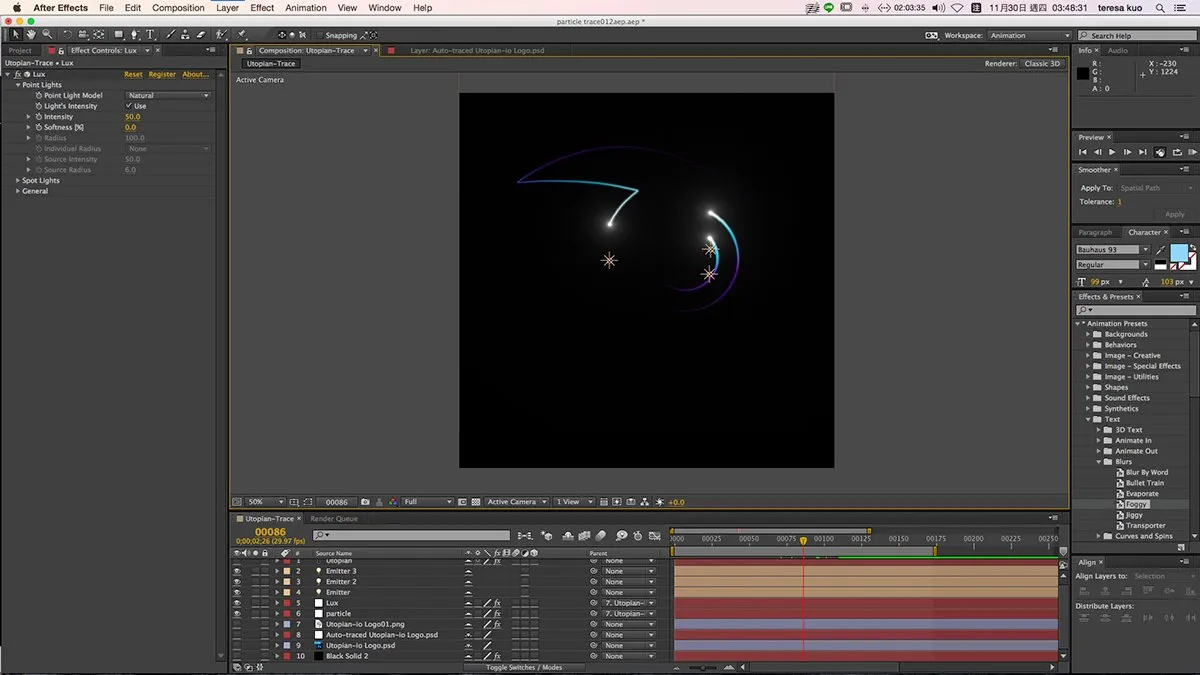
Task: Toggle Light's Intensity Use checkbox
Action: pyautogui.click(x=129, y=106)
